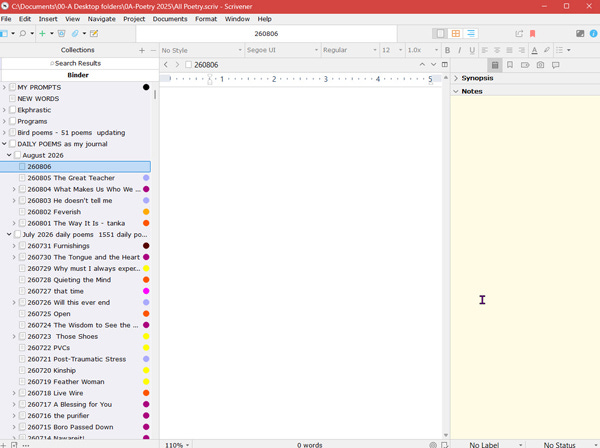Click the highlight pen icon
Image resolution: width=600 pixels, height=448 pixels.
coord(547,50)
